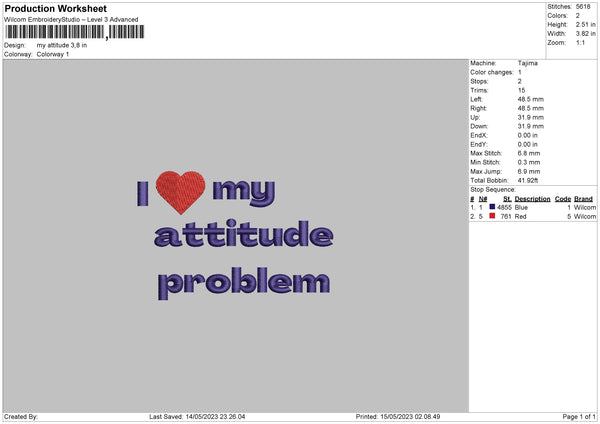This screenshot has width=600, height=424.
Task: Click the 'Colorway 1' value
Action: (x=53, y=54)
